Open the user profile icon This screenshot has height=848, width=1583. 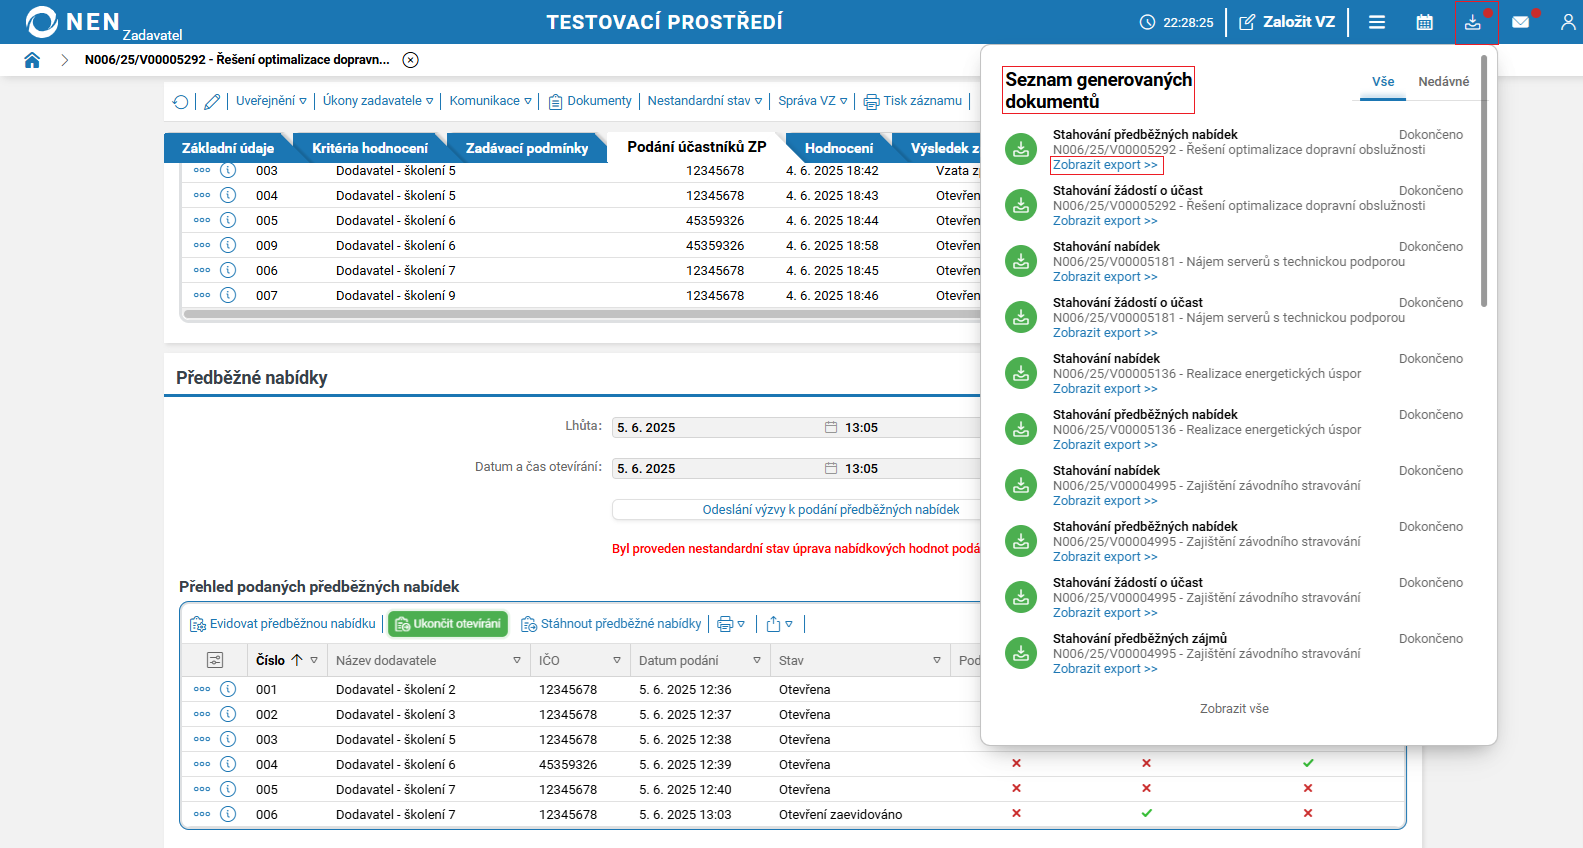pos(1567,22)
